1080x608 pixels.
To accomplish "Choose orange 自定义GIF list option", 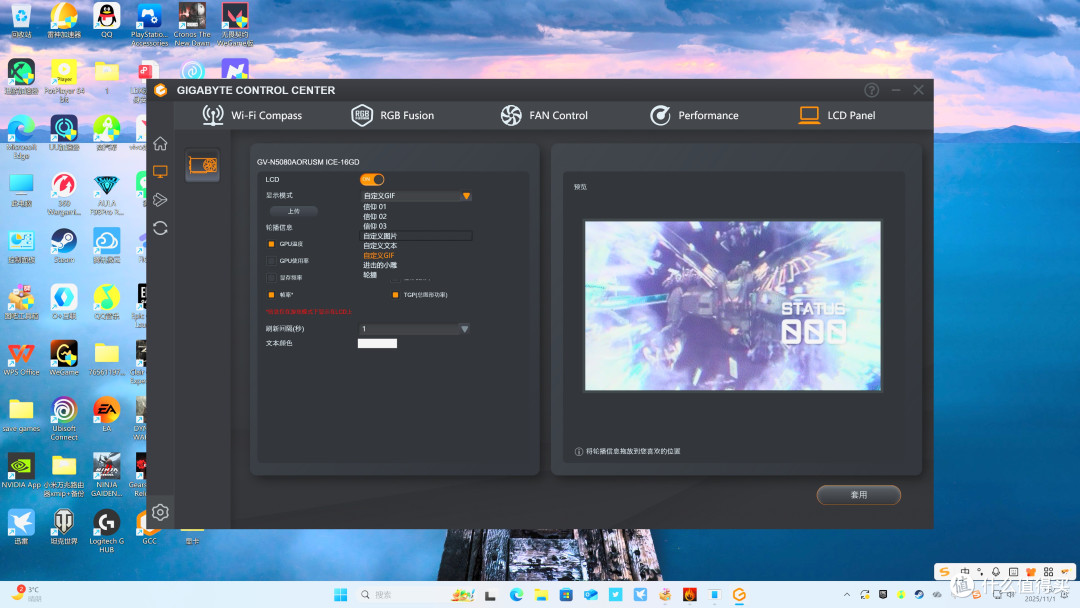I will point(379,255).
